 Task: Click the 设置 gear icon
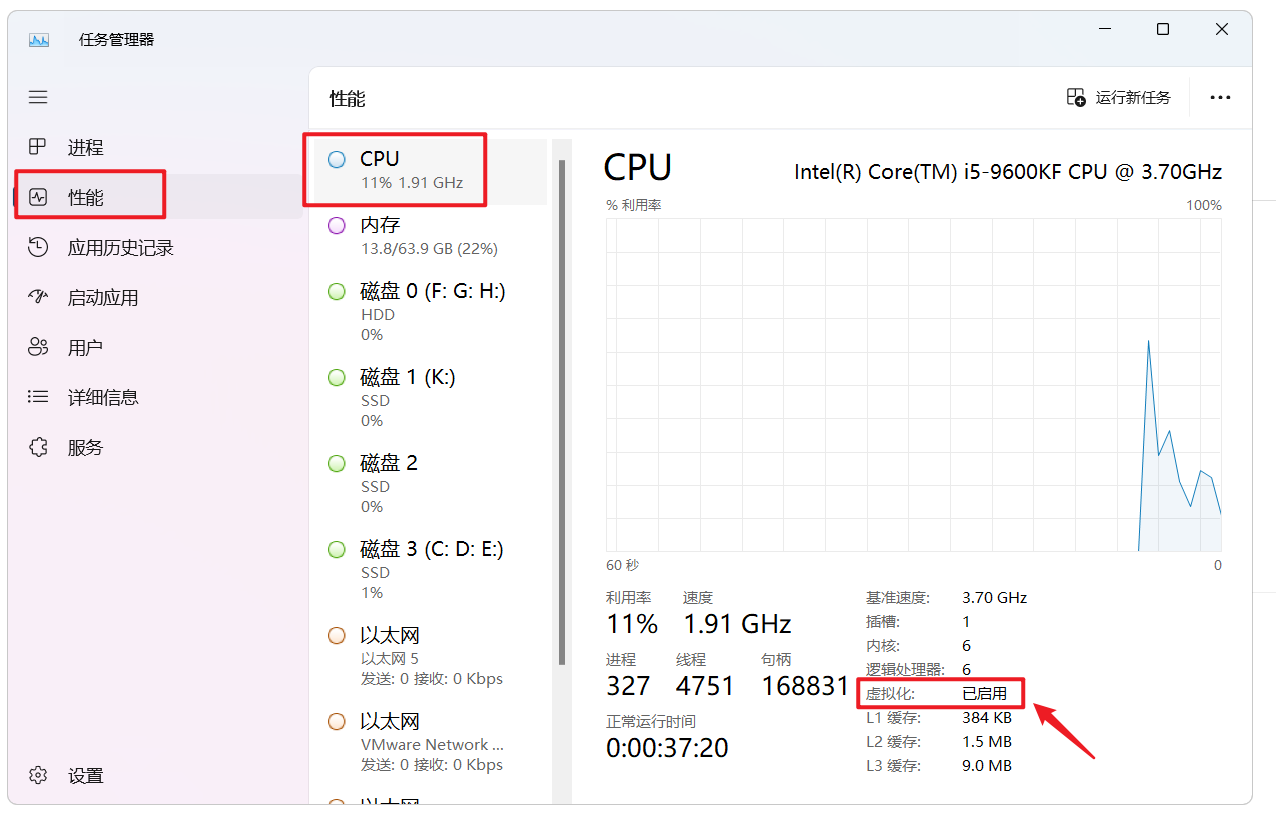[38, 775]
